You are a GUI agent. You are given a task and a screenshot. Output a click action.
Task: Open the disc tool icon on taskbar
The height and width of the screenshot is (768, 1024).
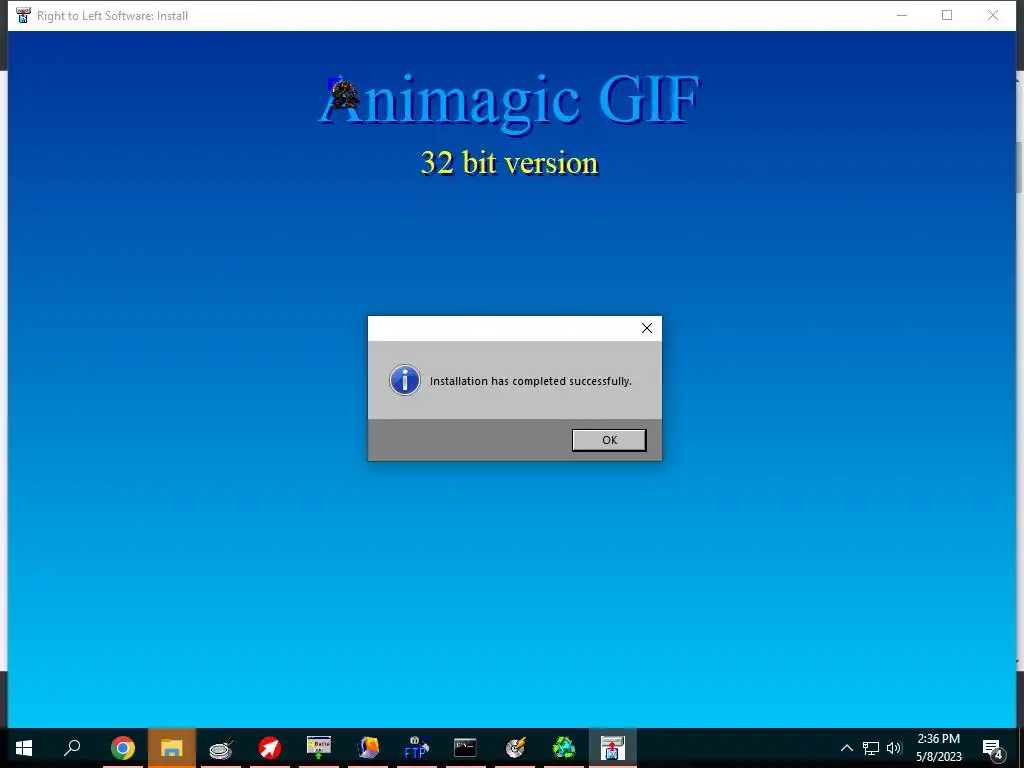click(515, 748)
